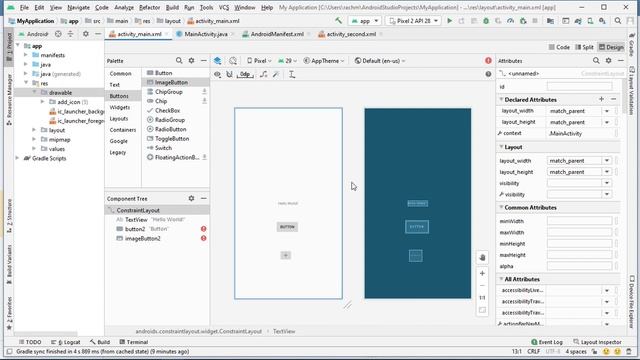Click the scroll-from-source target icon in Project panel

(x=58, y=34)
